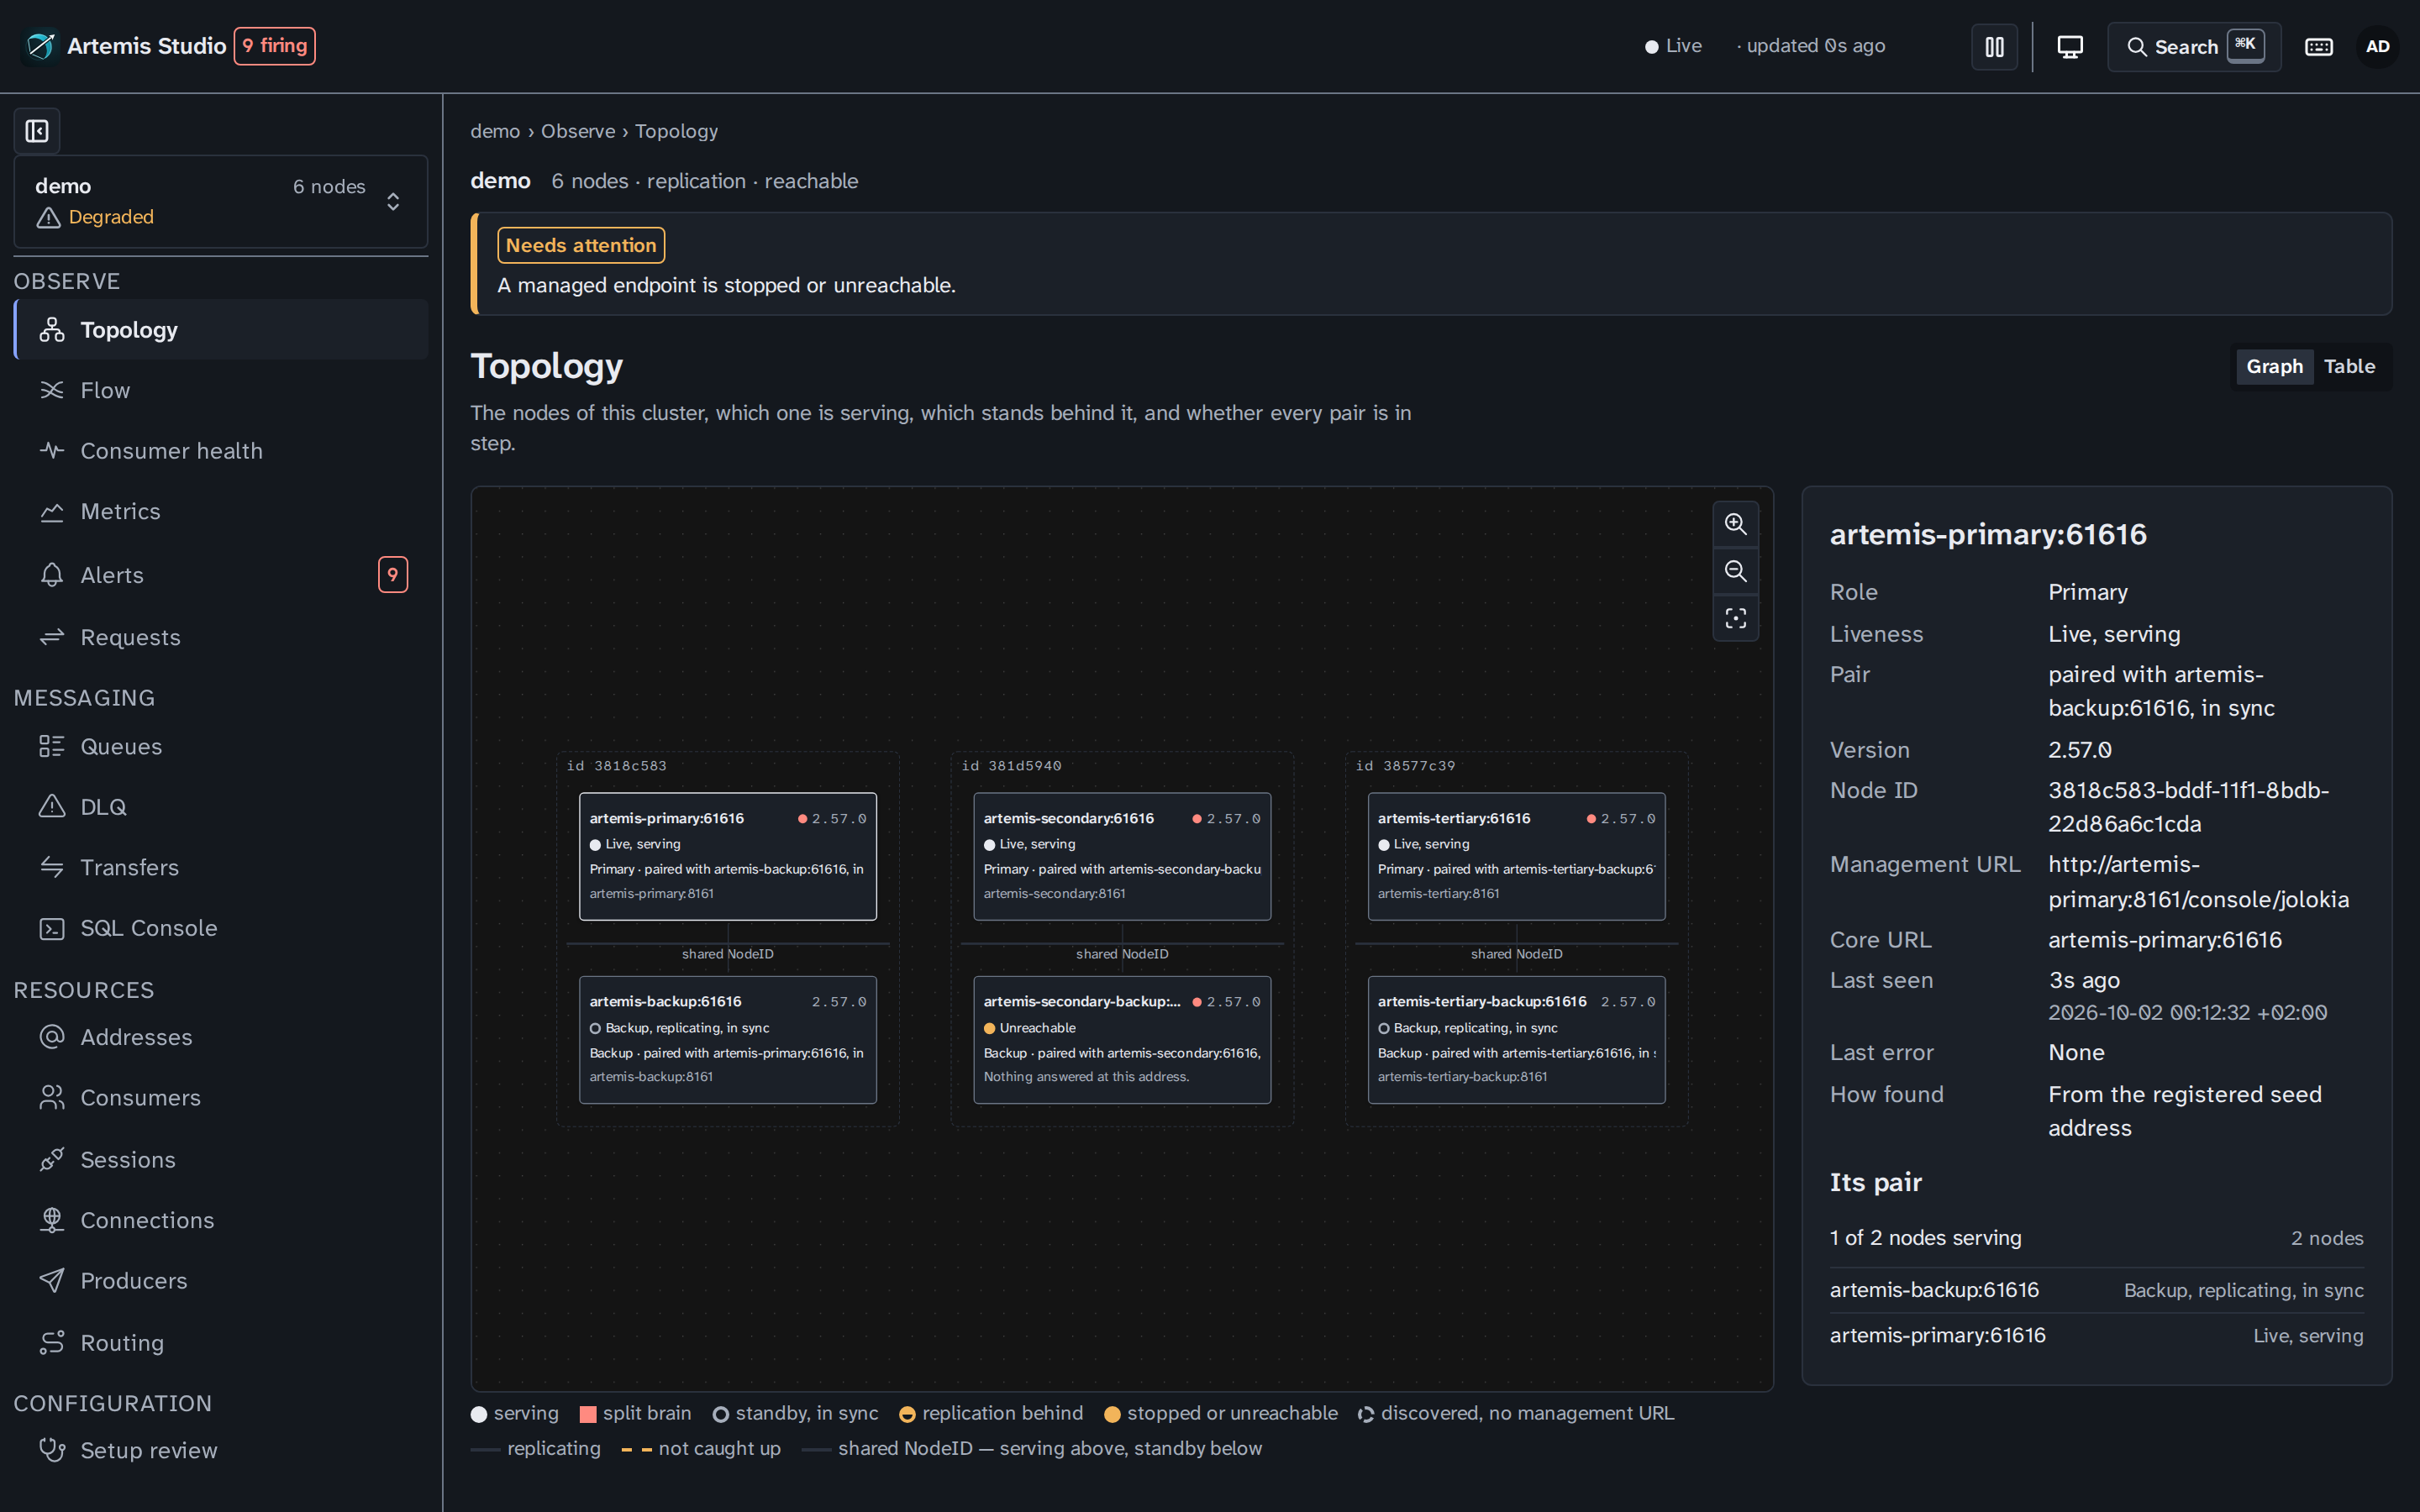Open SQL Console

tap(221, 928)
